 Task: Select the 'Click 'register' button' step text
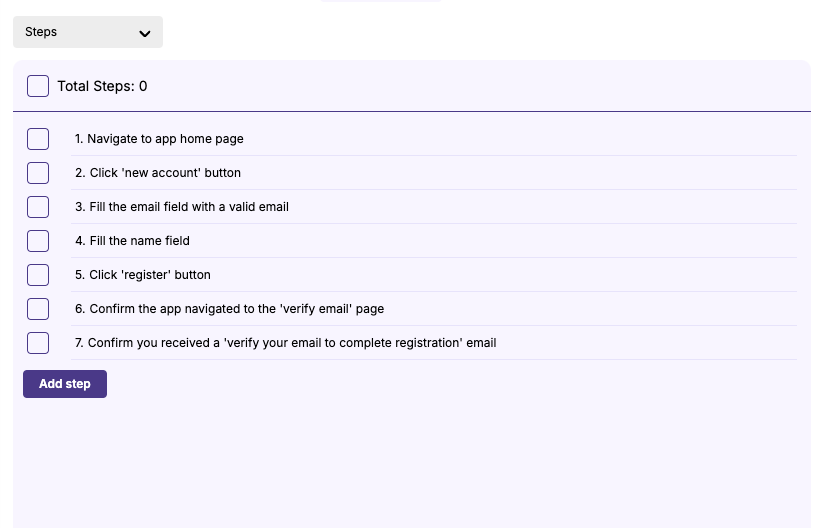(x=150, y=275)
